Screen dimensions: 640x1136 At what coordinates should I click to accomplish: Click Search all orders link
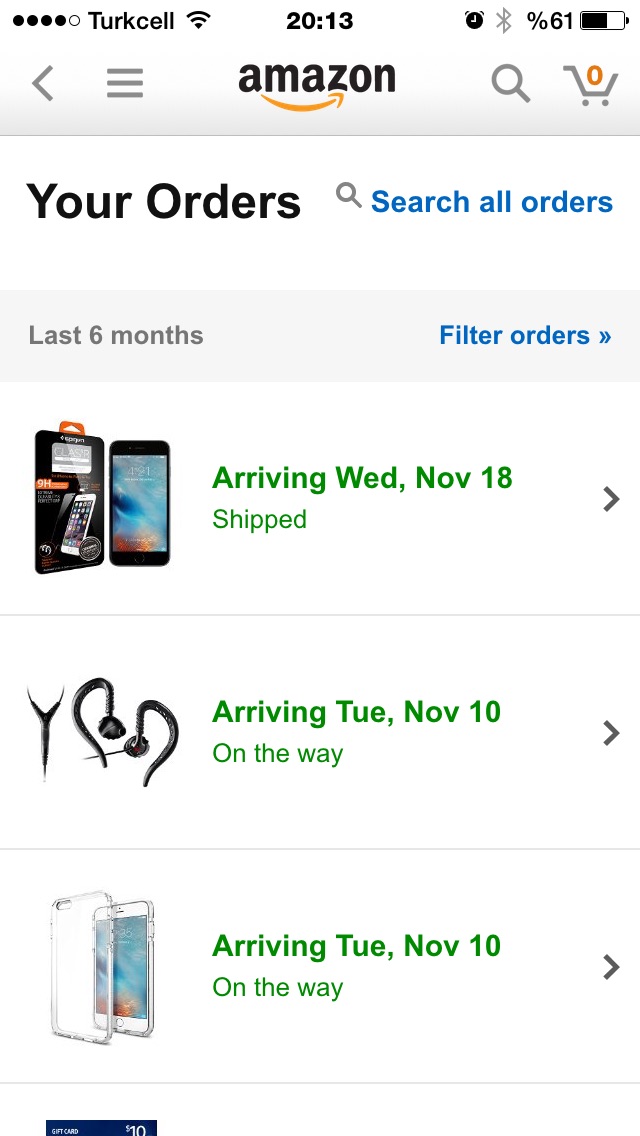(x=491, y=202)
